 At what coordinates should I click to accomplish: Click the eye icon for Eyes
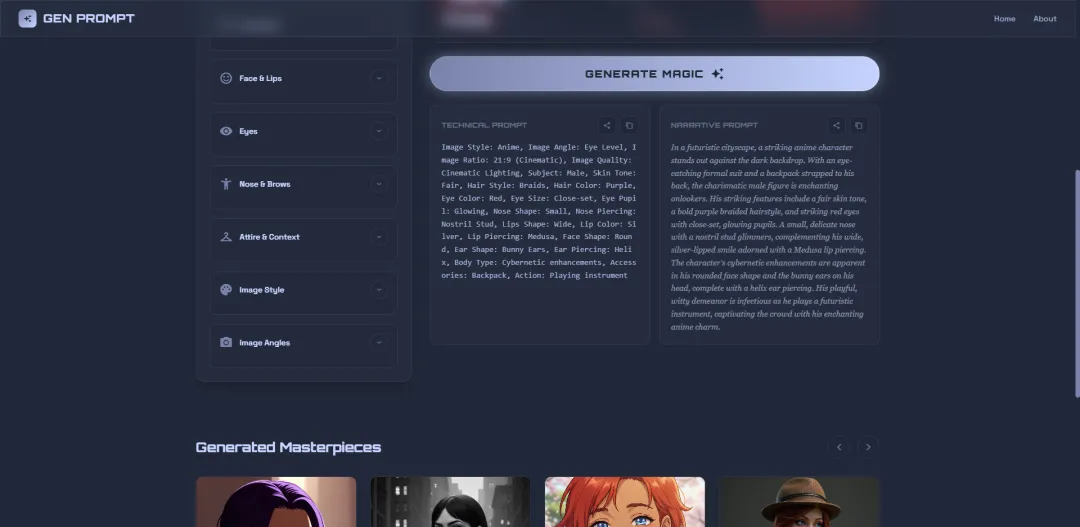click(226, 131)
